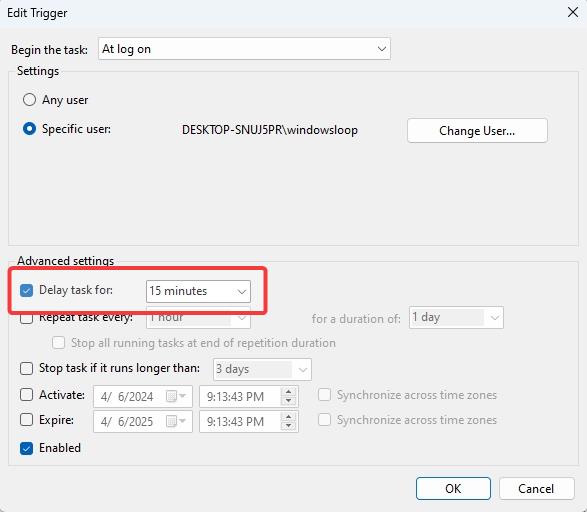The height and width of the screenshot is (512, 587).
Task: Decrease Expire time with the down arrow
Action: pyautogui.click(x=288, y=426)
